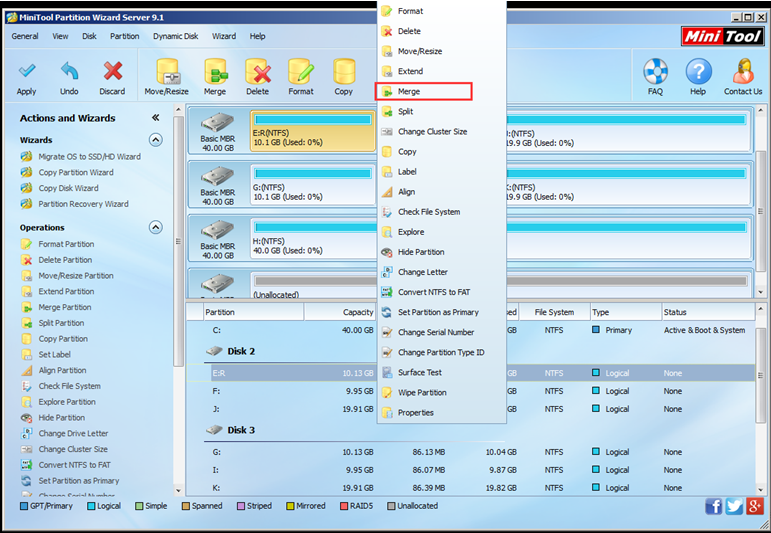Click the Delete toolbar icon
The image size is (771, 533).
coord(258,72)
